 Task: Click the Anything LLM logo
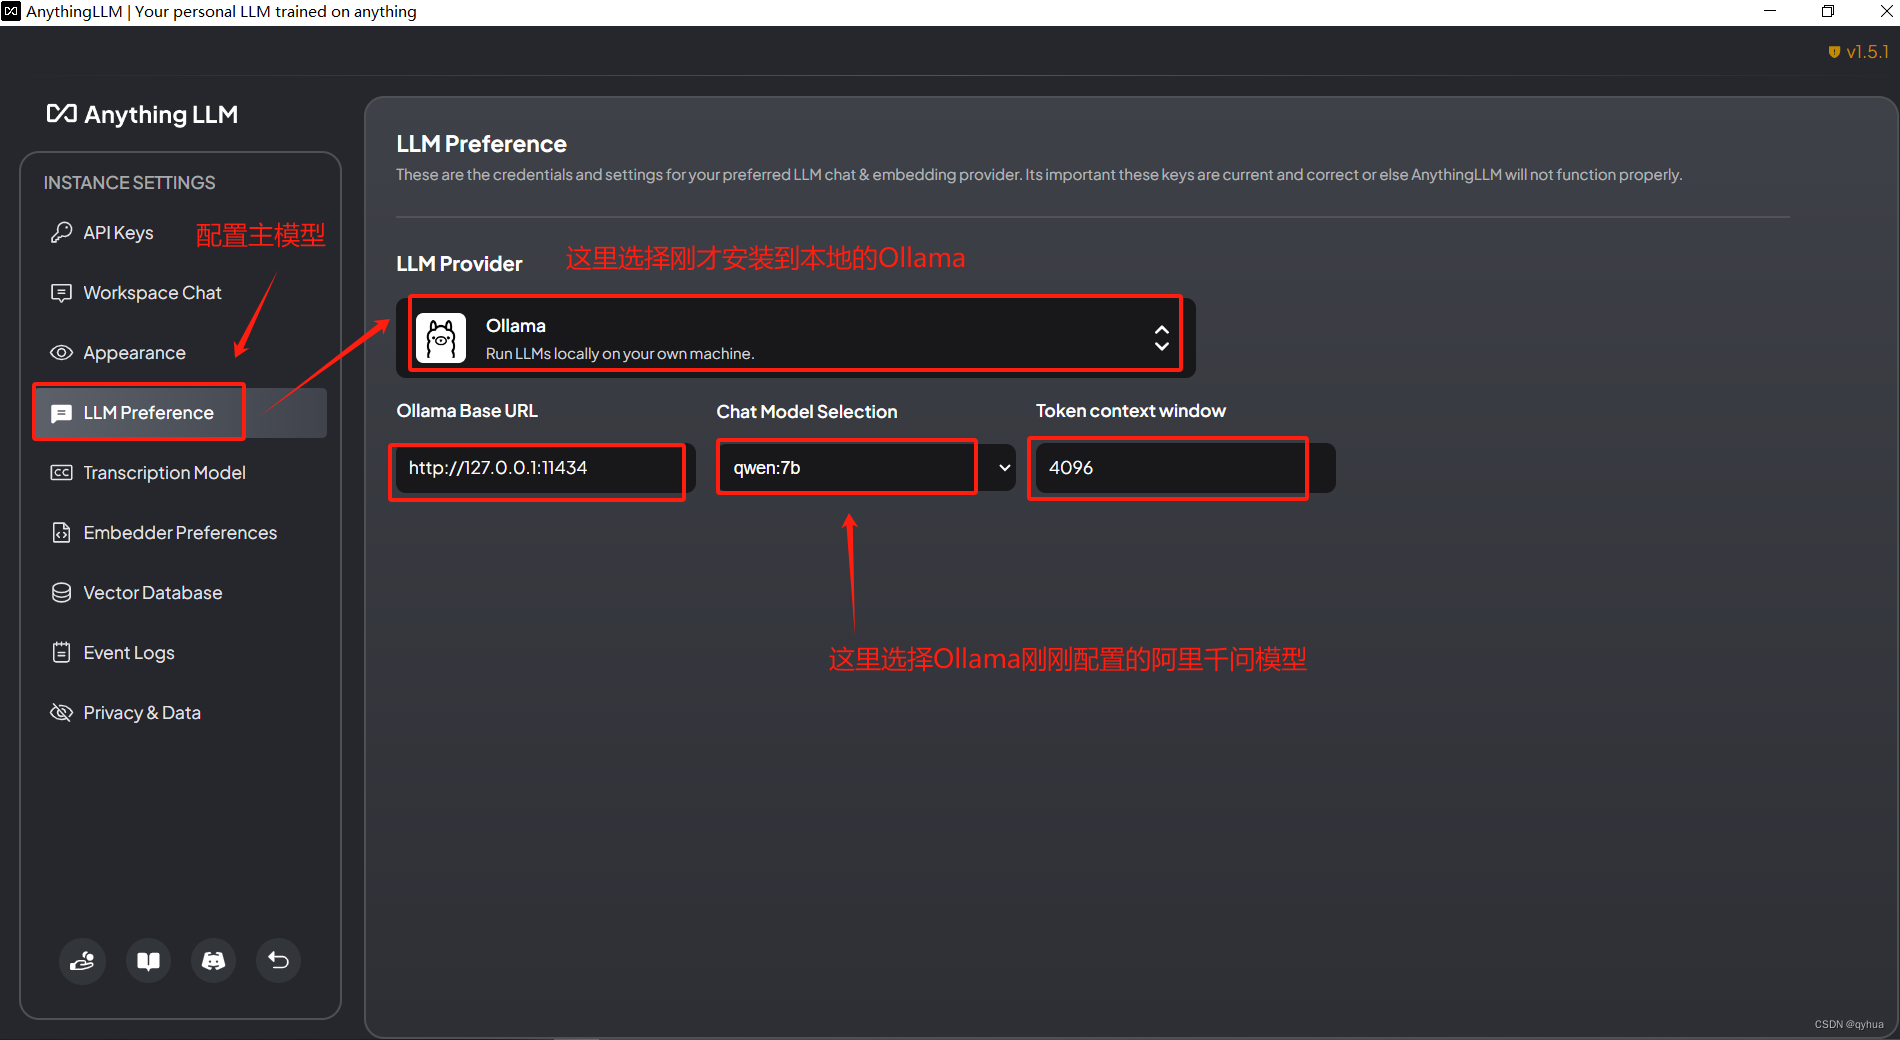[142, 114]
